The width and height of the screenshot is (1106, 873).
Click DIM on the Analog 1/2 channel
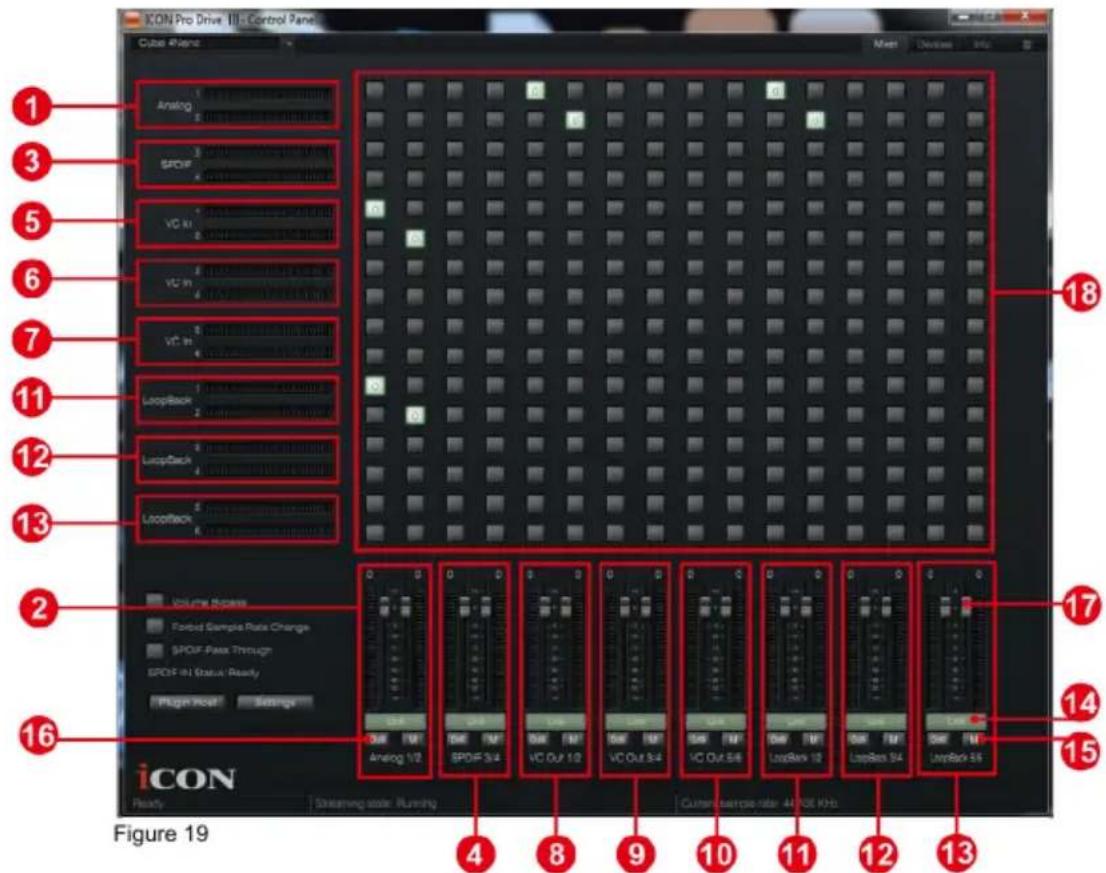pyautogui.click(x=378, y=739)
